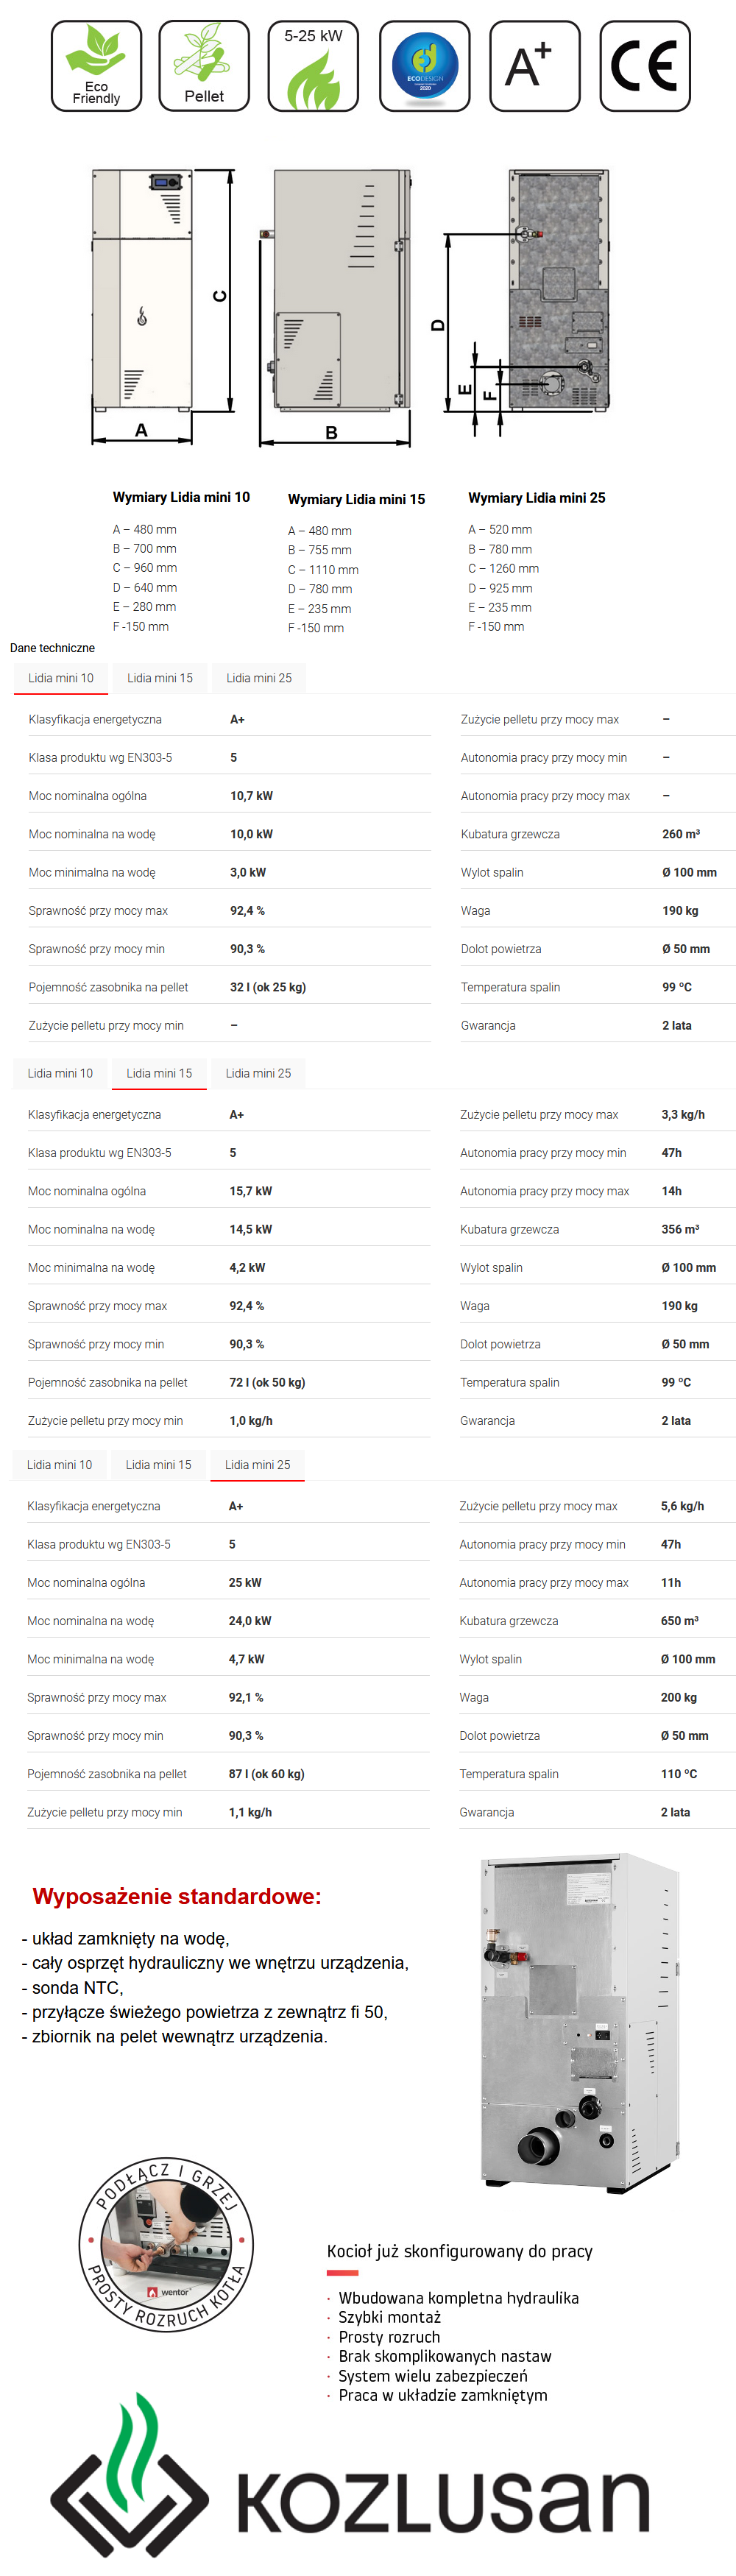Click the 'B – 700 mm' dimension line

pos(144,549)
